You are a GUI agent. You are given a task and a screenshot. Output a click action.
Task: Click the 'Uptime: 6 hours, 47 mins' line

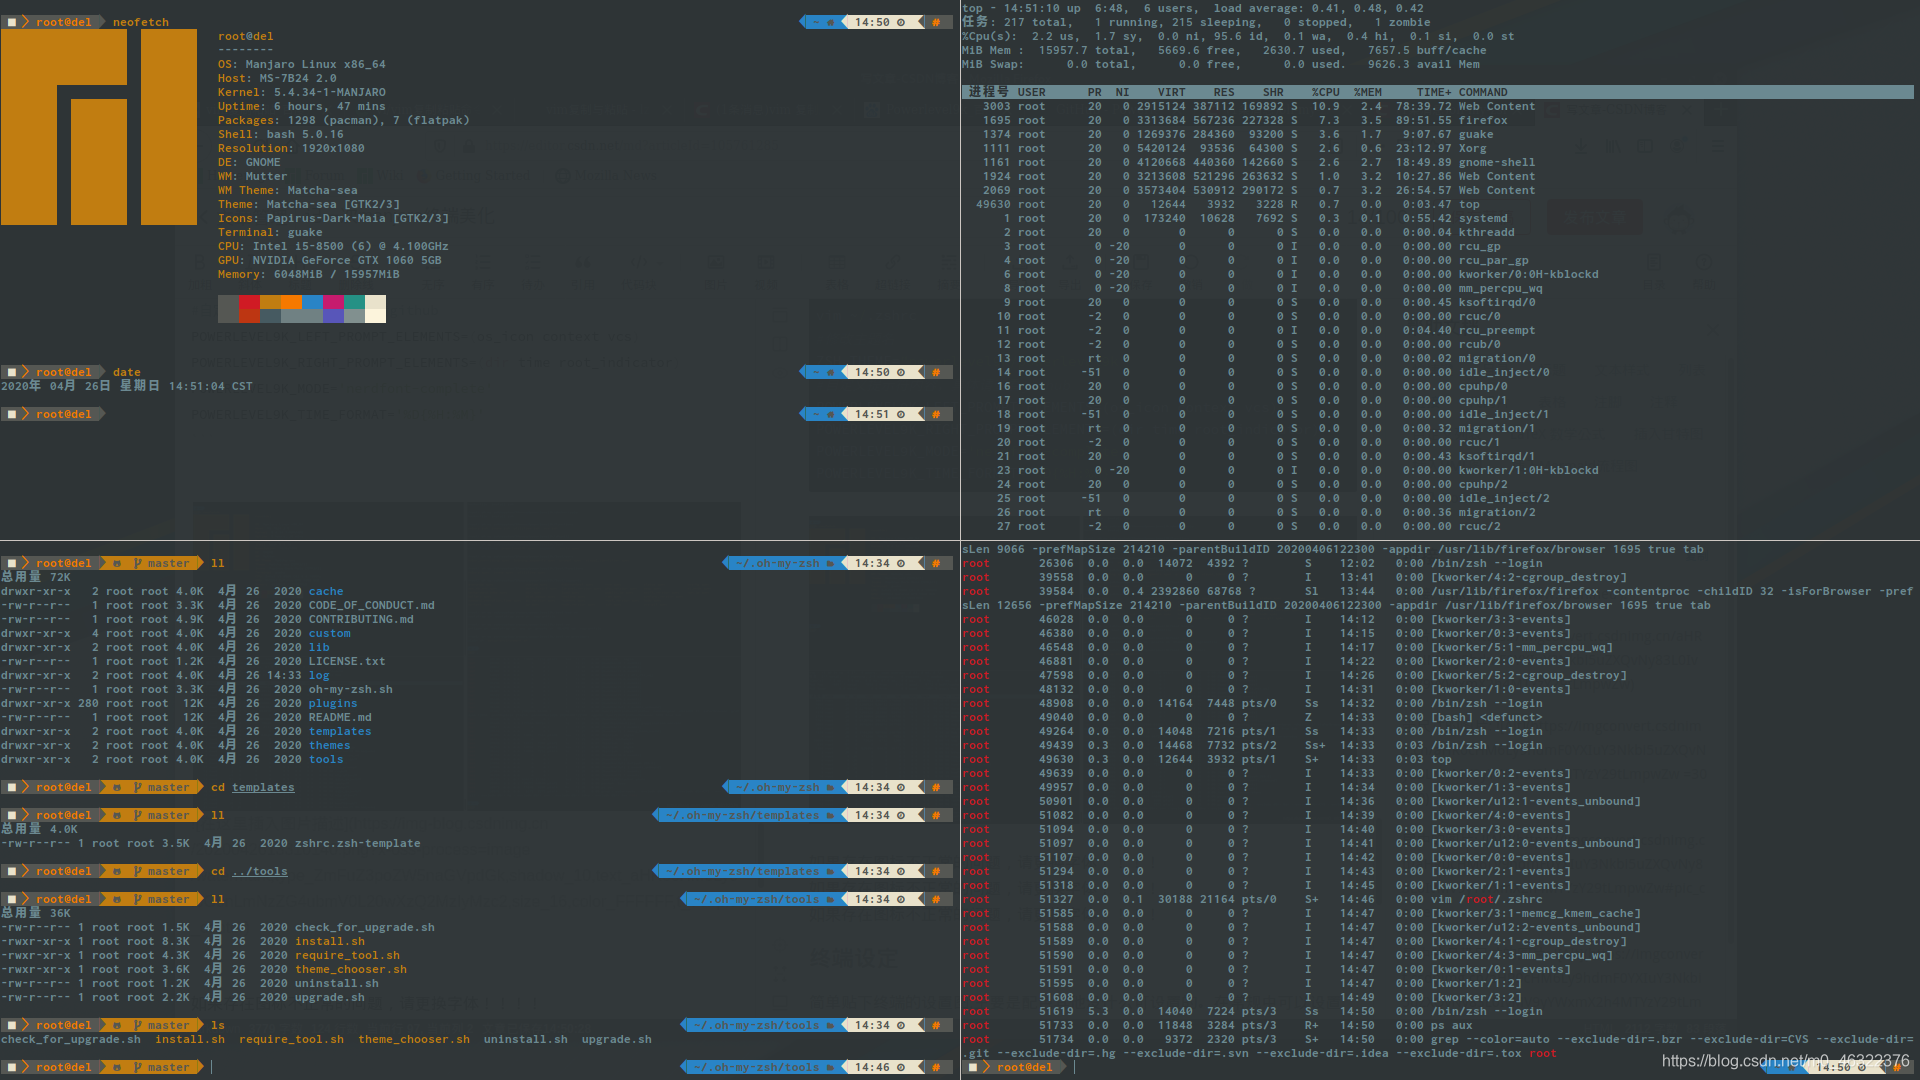point(302,106)
